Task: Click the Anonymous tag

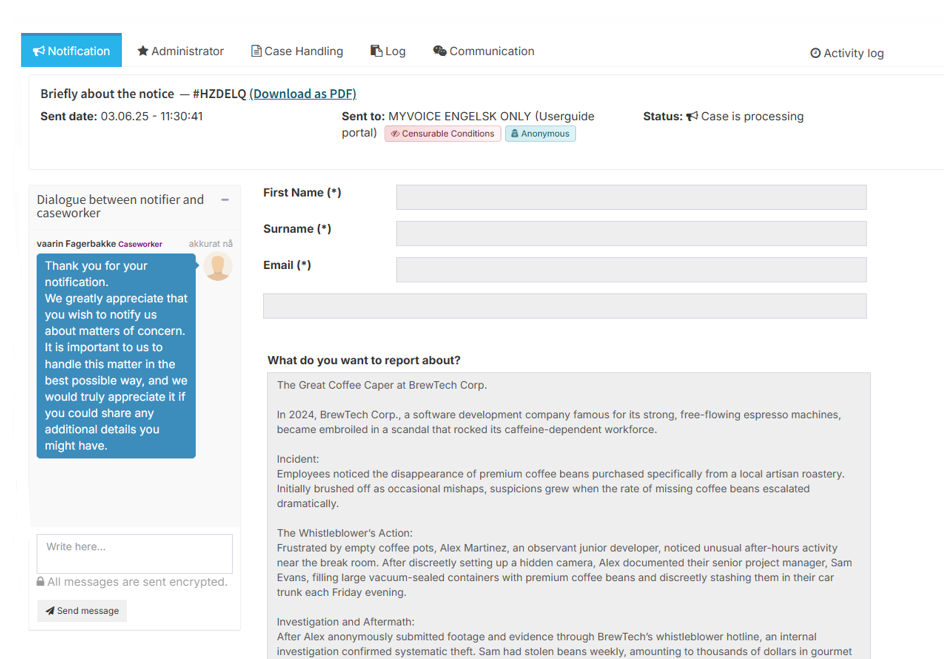Action: 540,134
